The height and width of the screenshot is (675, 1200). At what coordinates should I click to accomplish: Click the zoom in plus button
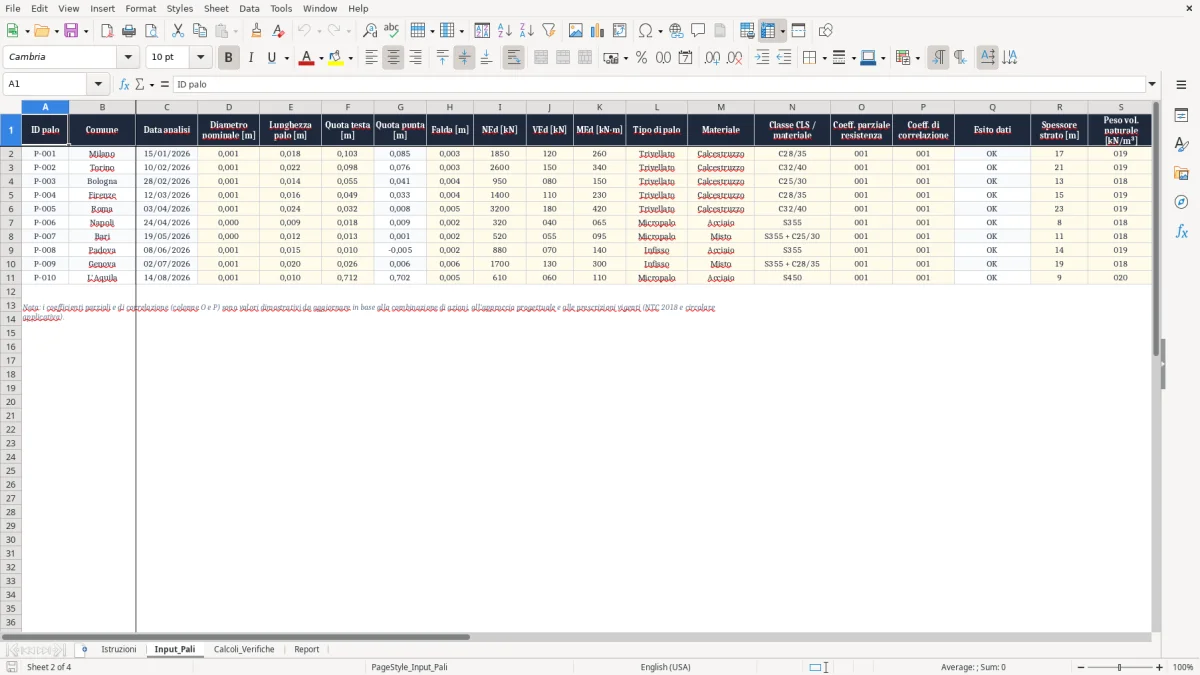click(x=1160, y=667)
